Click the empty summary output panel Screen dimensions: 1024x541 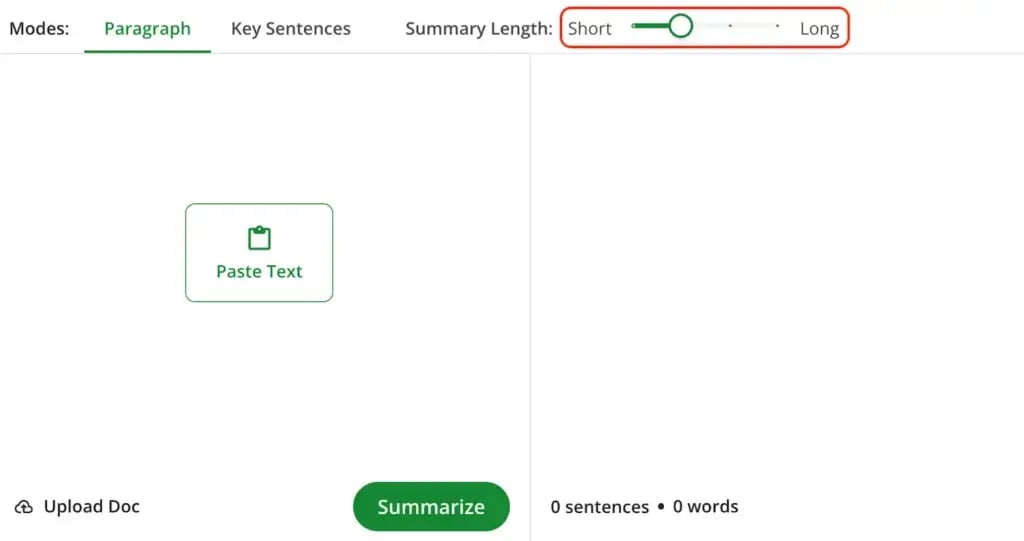click(776, 260)
